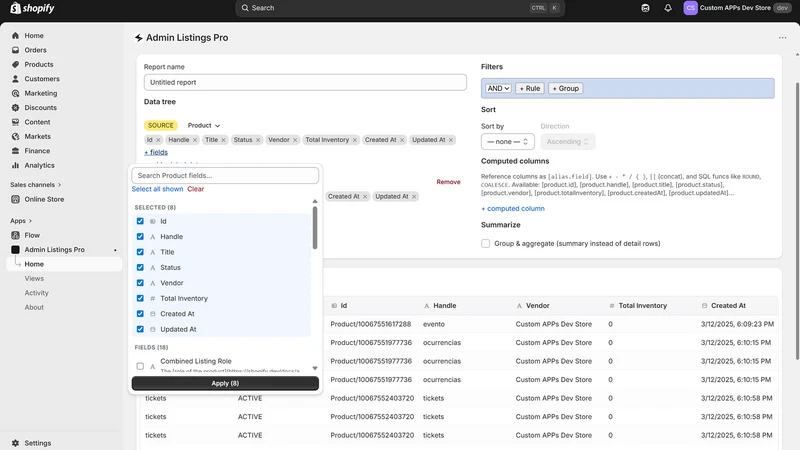
Task: Open the Sort by none dropdown
Action: pyautogui.click(x=508, y=141)
